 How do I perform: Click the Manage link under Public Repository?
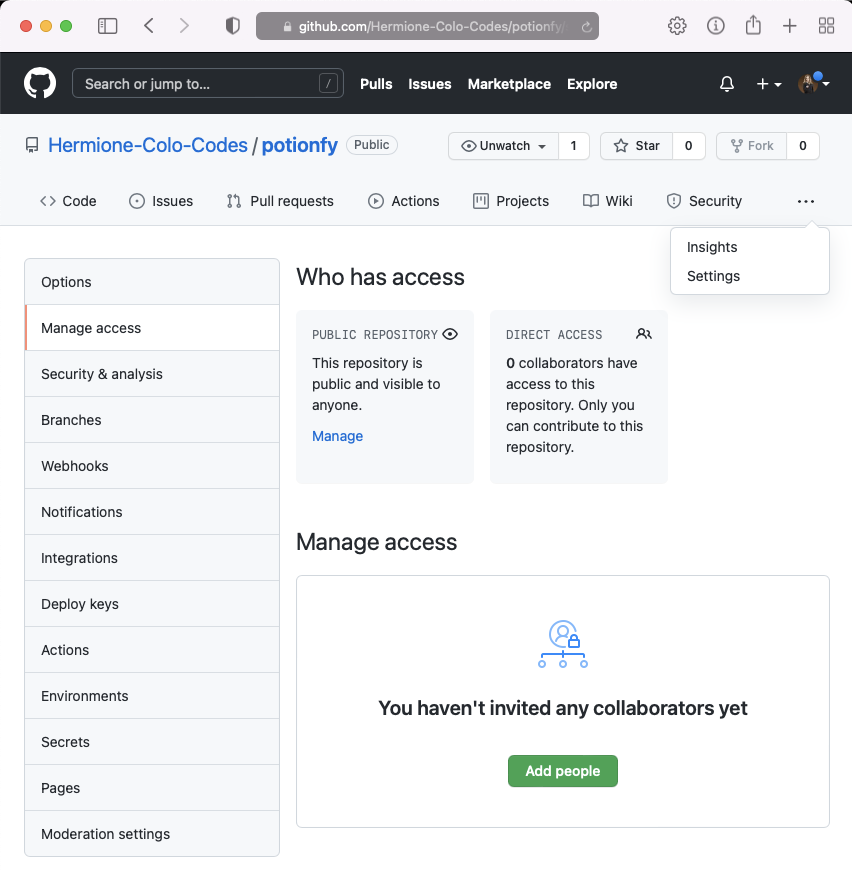[x=337, y=436]
